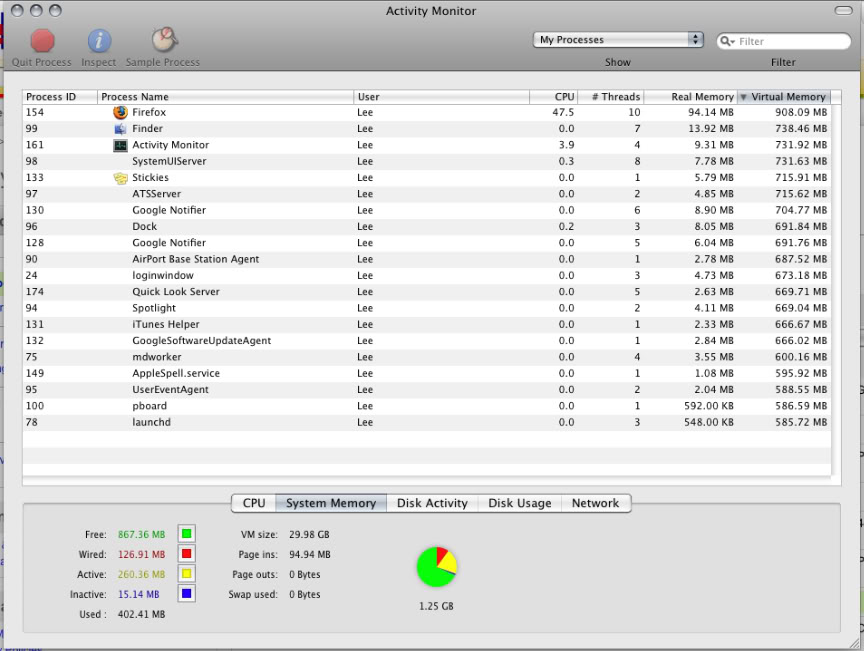Click the red Wired memory color swatch
The image size is (864, 651).
coord(187,553)
